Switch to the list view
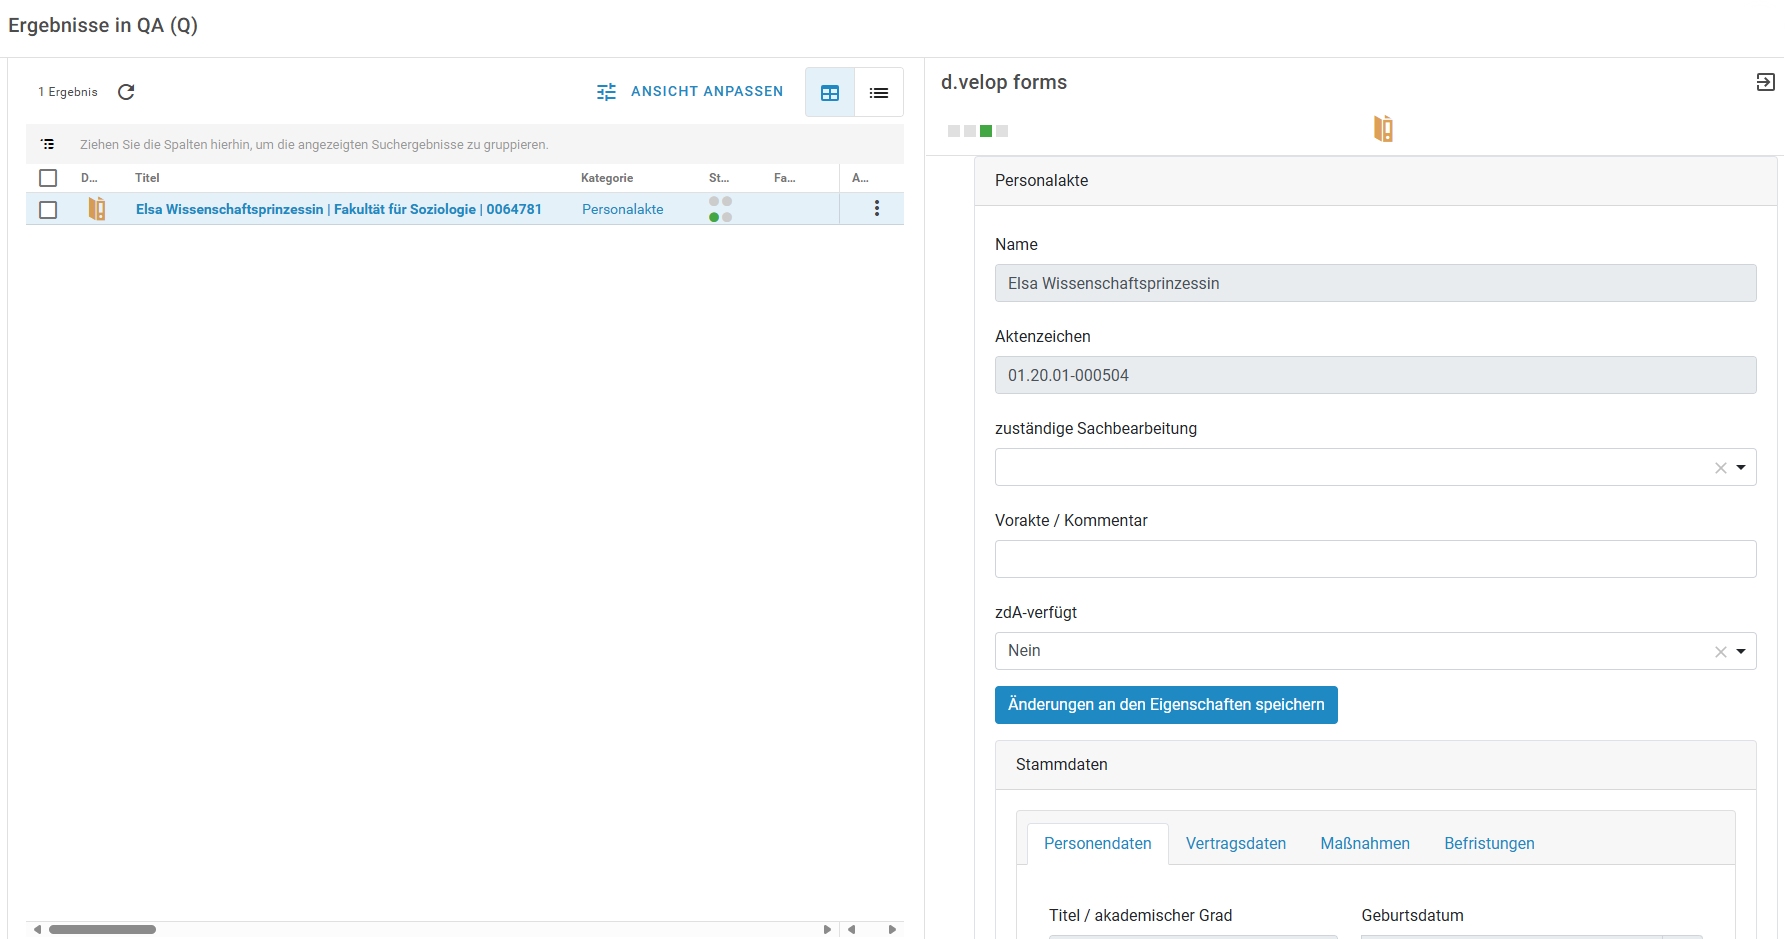The image size is (1785, 939). (x=879, y=93)
